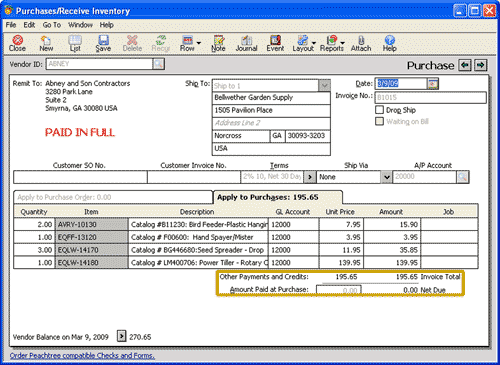Click the Bellwether Garden Supply name field
This screenshot has width=500, height=365.
coord(271,98)
